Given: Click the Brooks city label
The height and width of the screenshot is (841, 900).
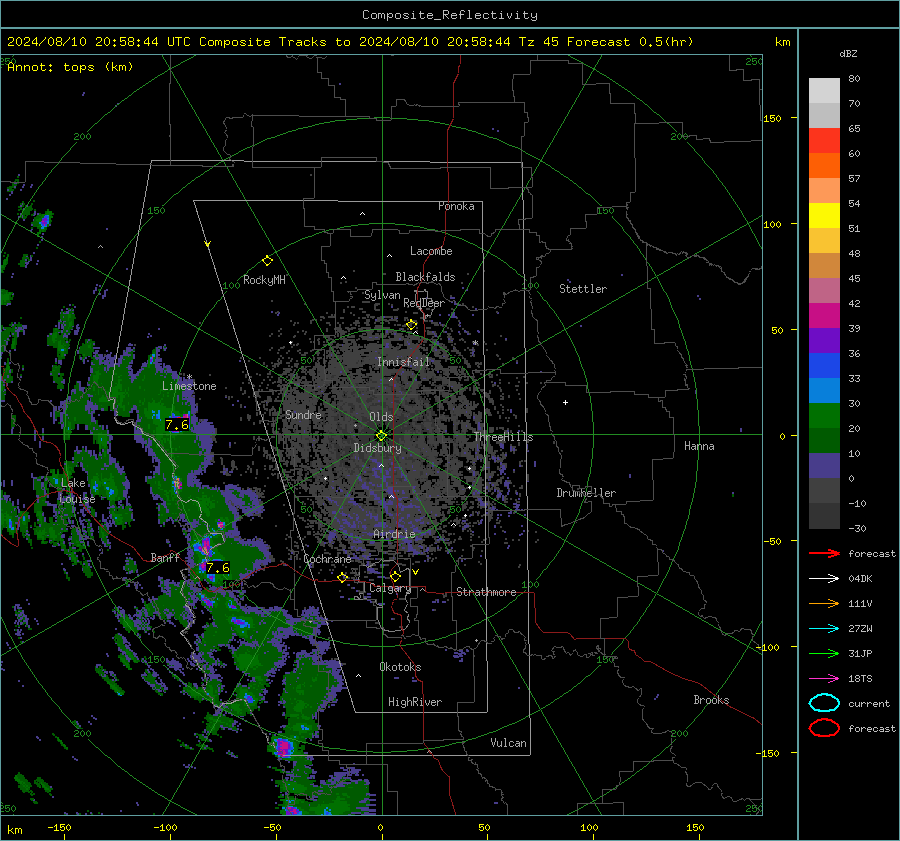Looking at the screenshot, I should [x=711, y=700].
